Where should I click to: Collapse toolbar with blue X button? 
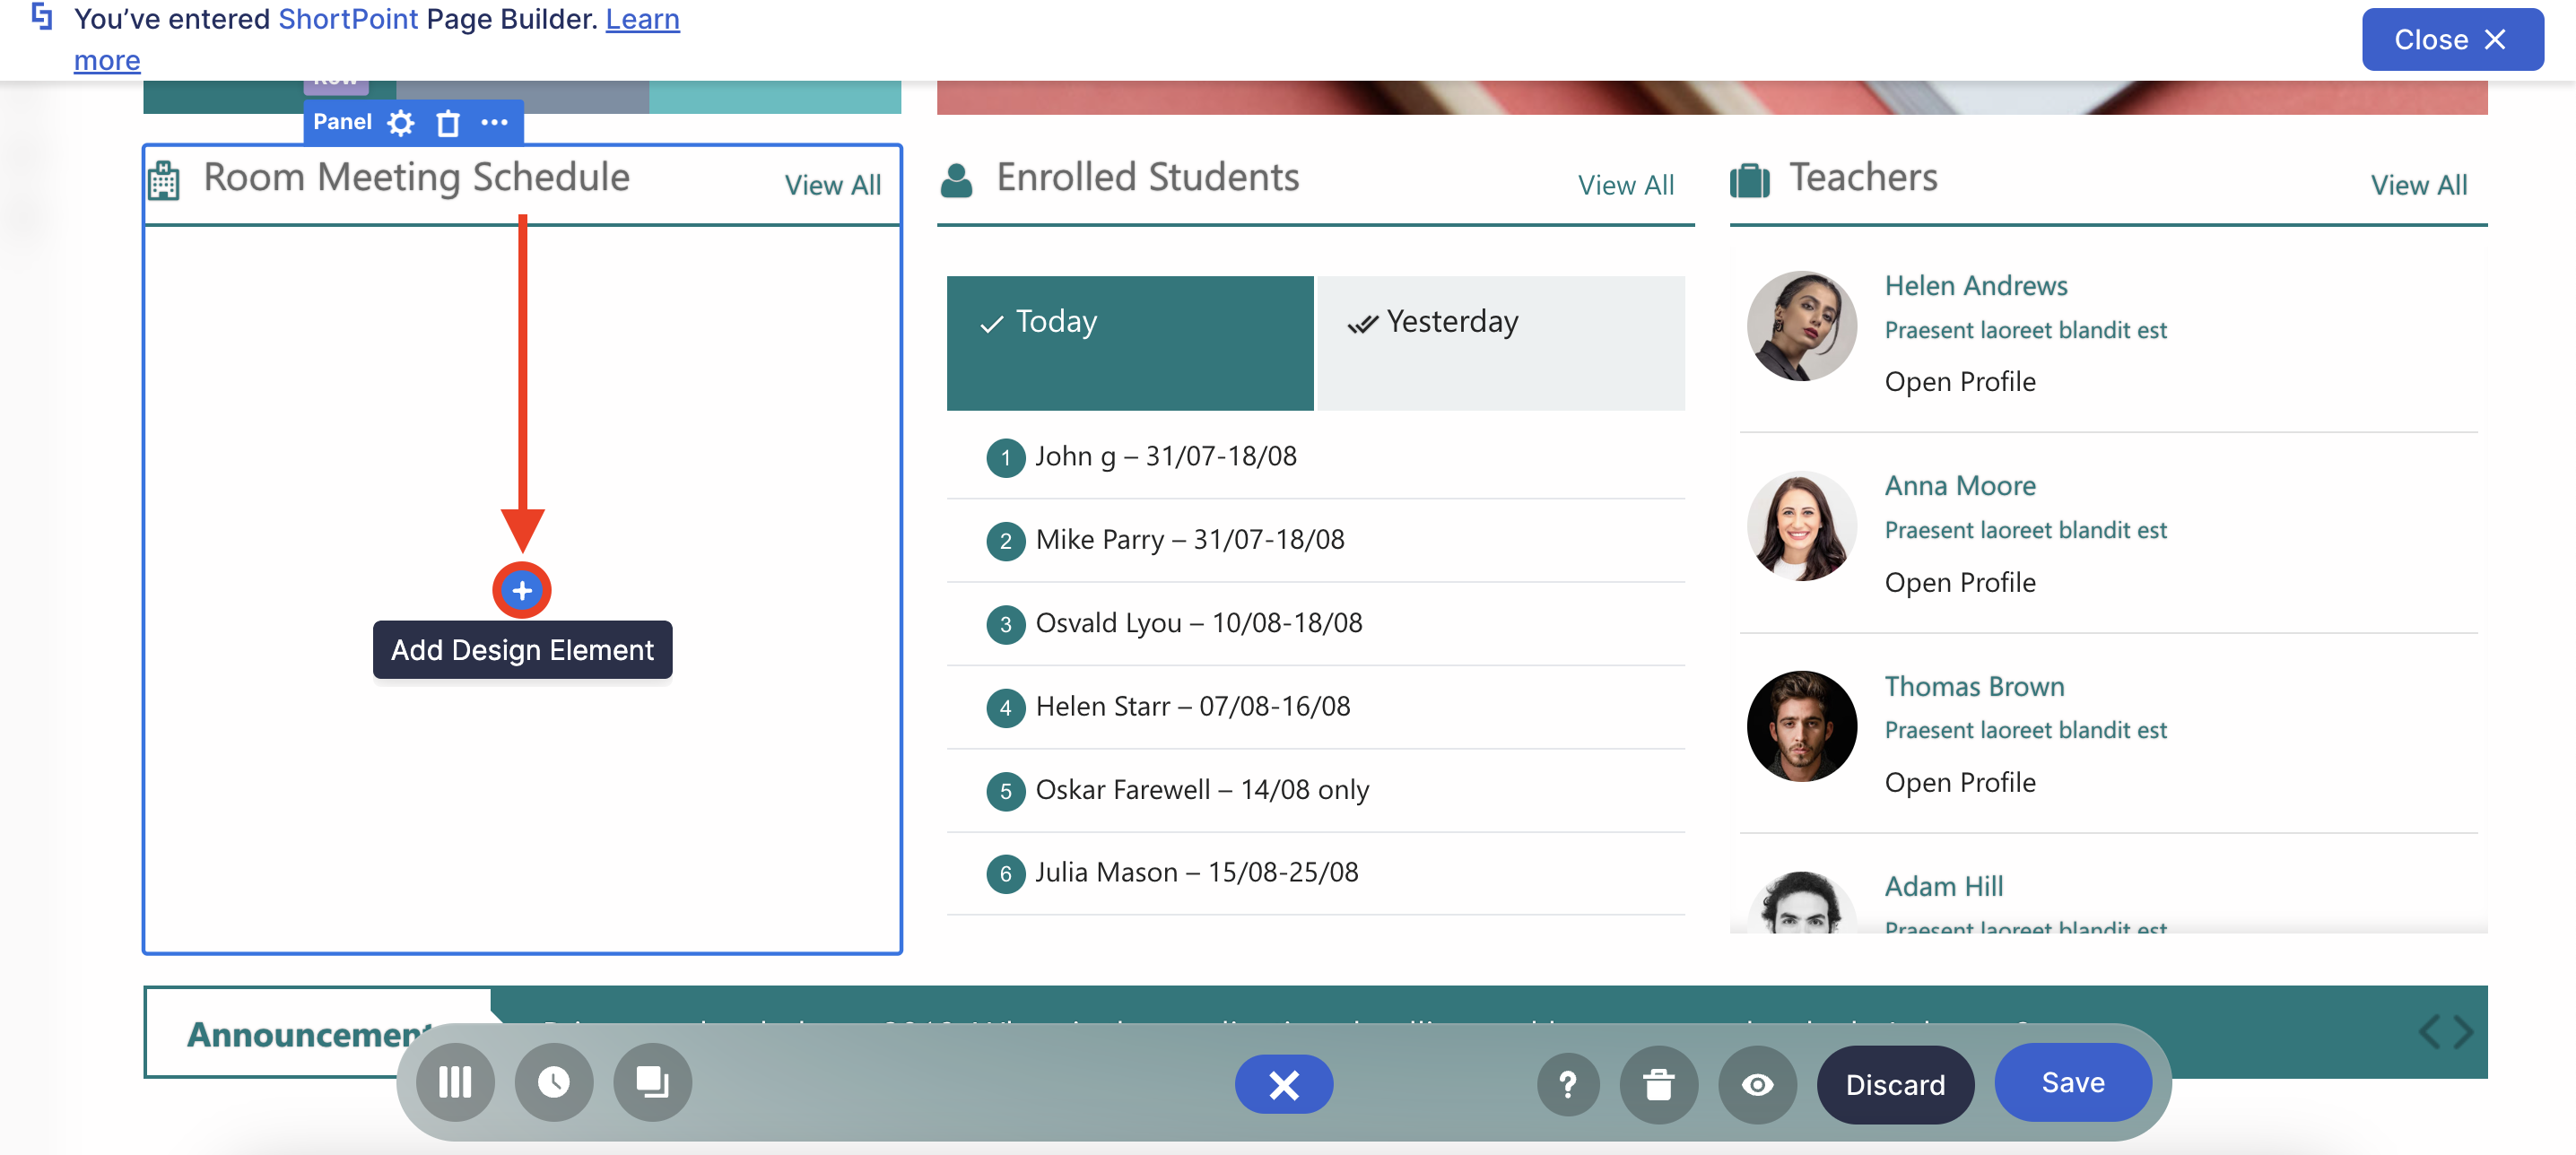[x=1283, y=1084]
